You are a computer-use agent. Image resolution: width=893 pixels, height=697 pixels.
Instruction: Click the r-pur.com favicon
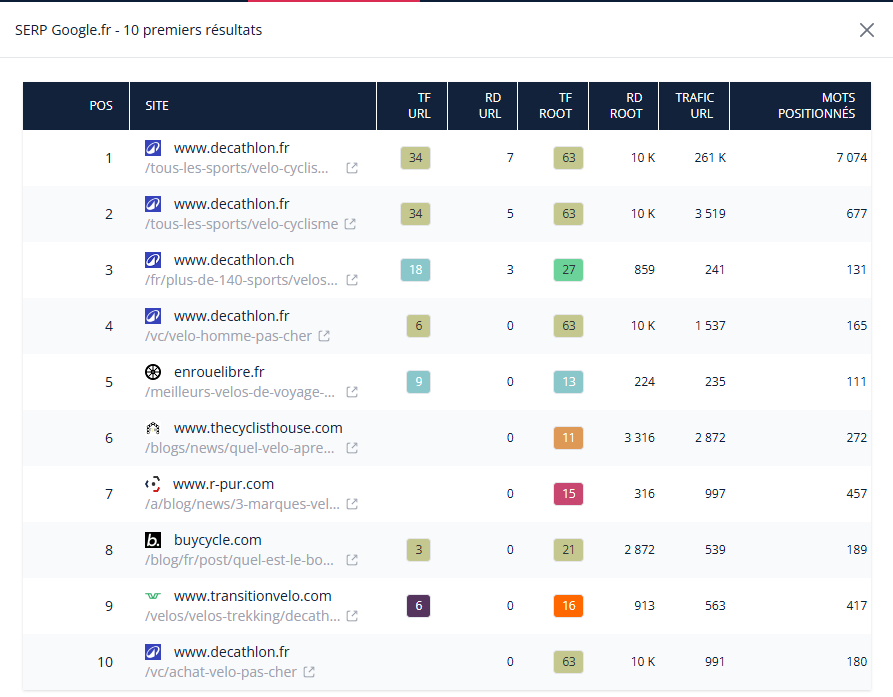153,484
